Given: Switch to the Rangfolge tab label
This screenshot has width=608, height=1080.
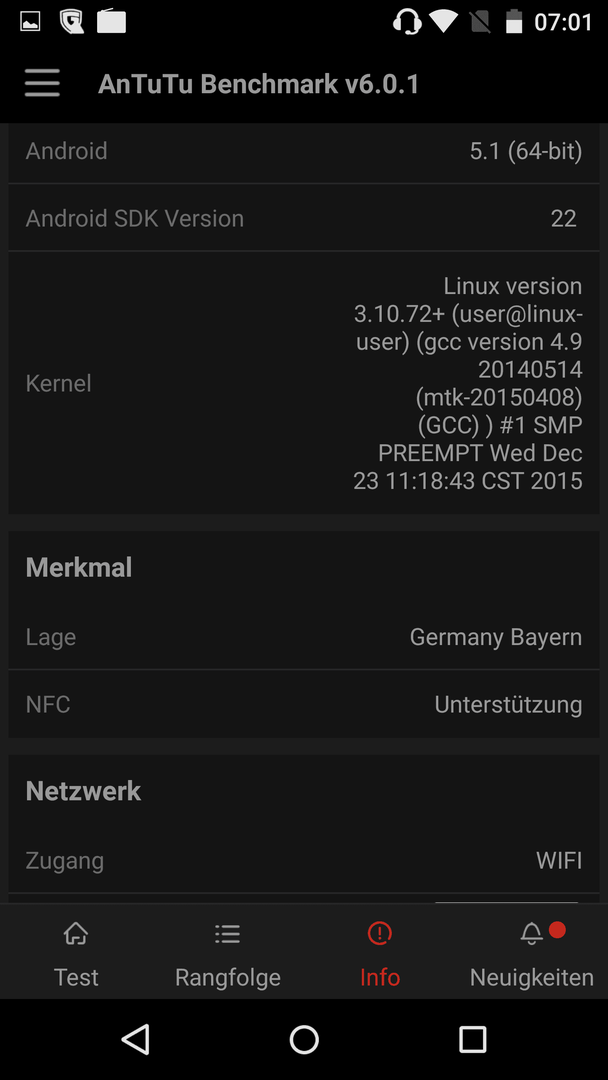Looking at the screenshot, I should (228, 977).
